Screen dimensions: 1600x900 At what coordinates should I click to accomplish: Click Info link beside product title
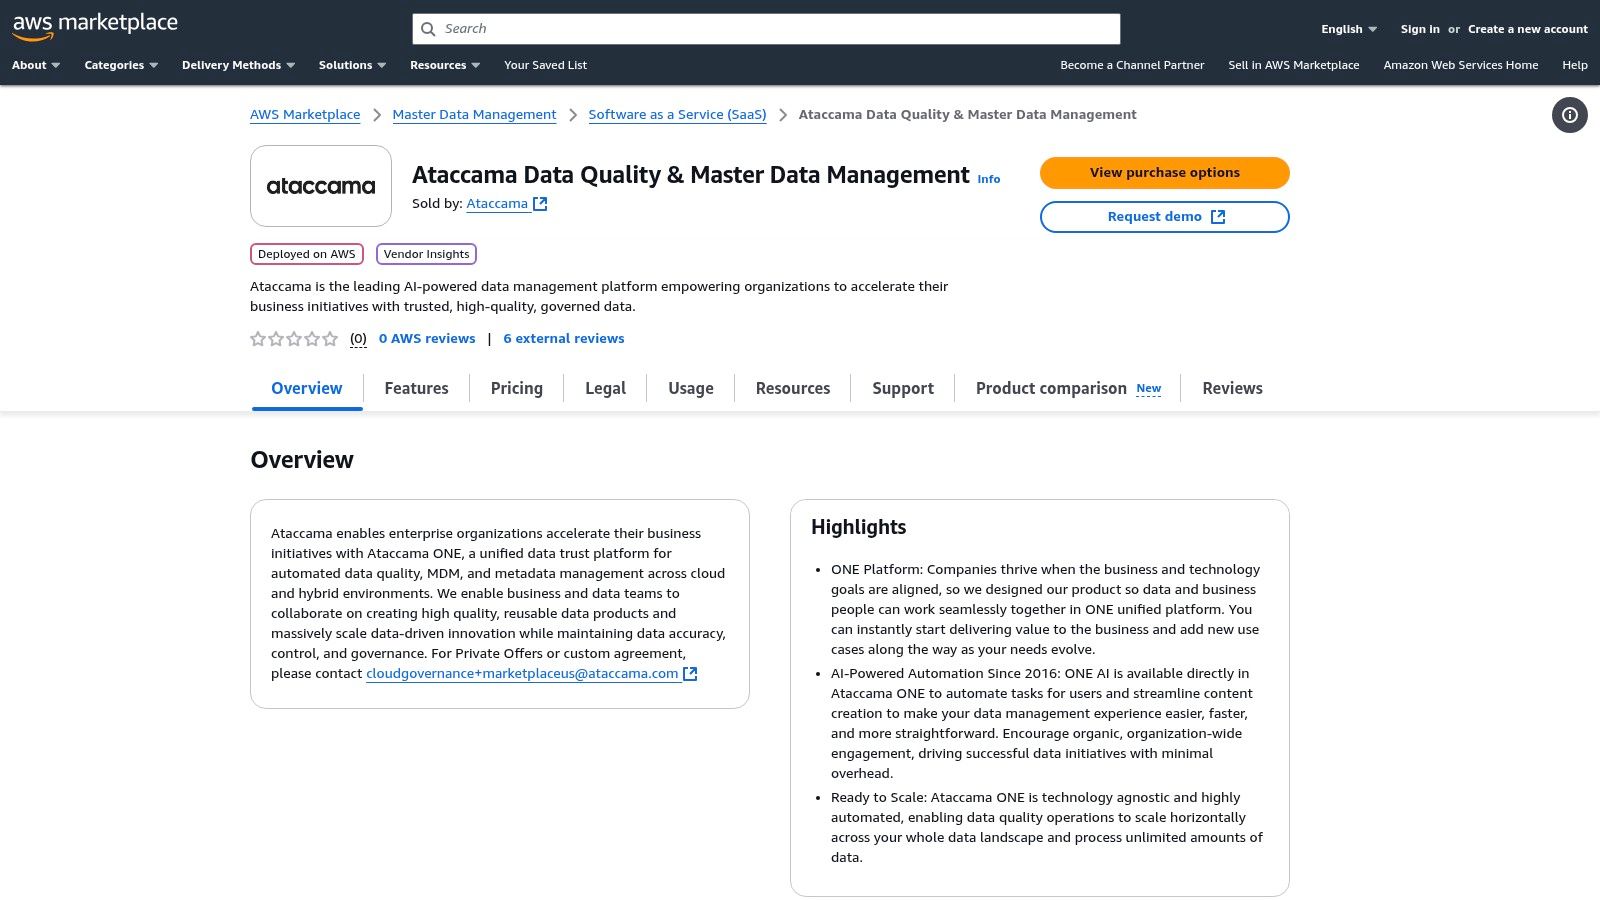(989, 179)
